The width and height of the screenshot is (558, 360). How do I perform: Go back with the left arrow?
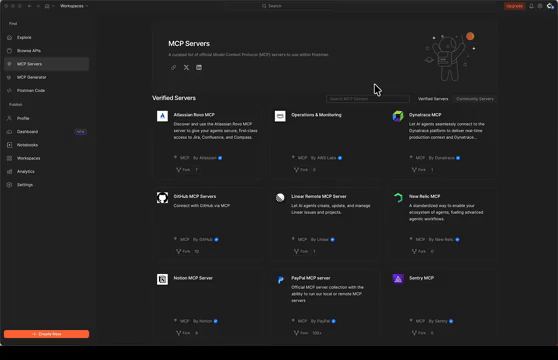[x=30, y=6]
